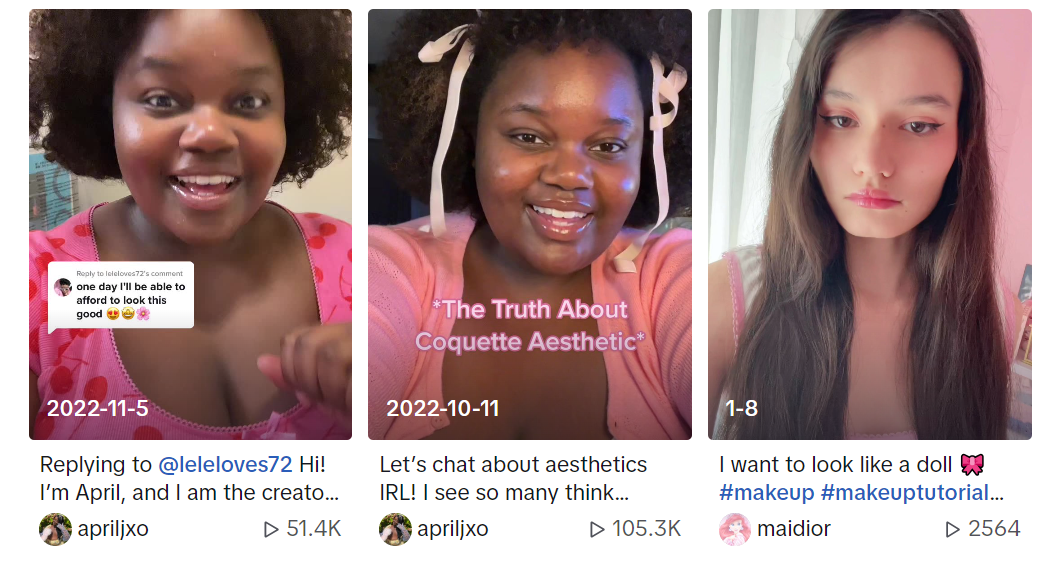Click the ribbon bow emoji in caption

[x=971, y=465]
